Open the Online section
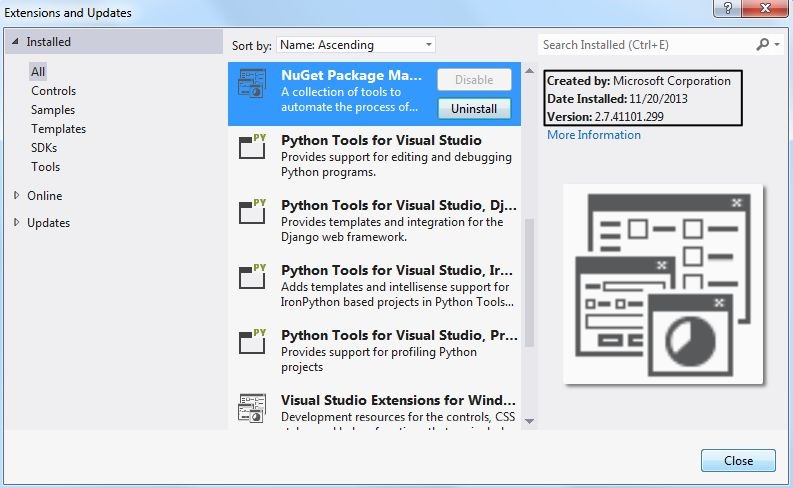 (45, 196)
